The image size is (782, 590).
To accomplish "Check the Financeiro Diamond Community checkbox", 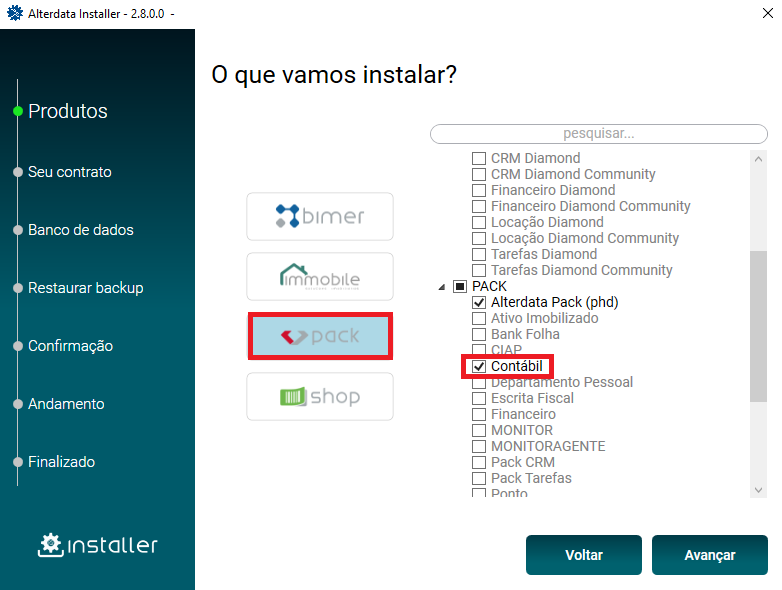I will [479, 206].
